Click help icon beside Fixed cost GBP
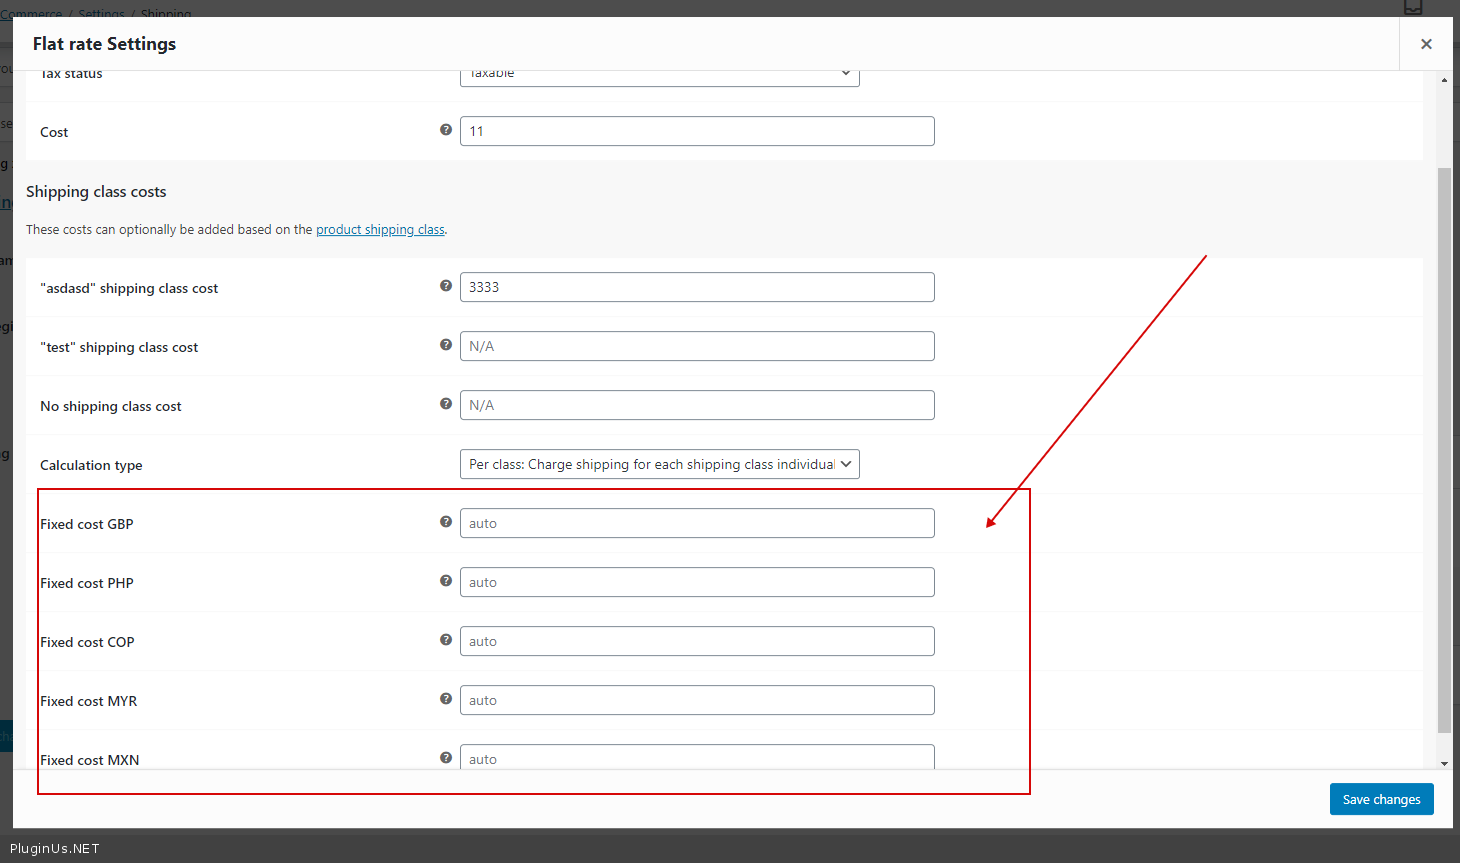 446,522
